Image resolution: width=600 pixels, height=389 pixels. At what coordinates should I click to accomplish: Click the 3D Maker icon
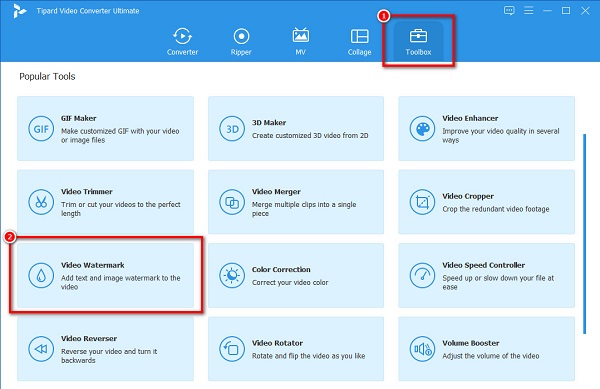click(232, 129)
